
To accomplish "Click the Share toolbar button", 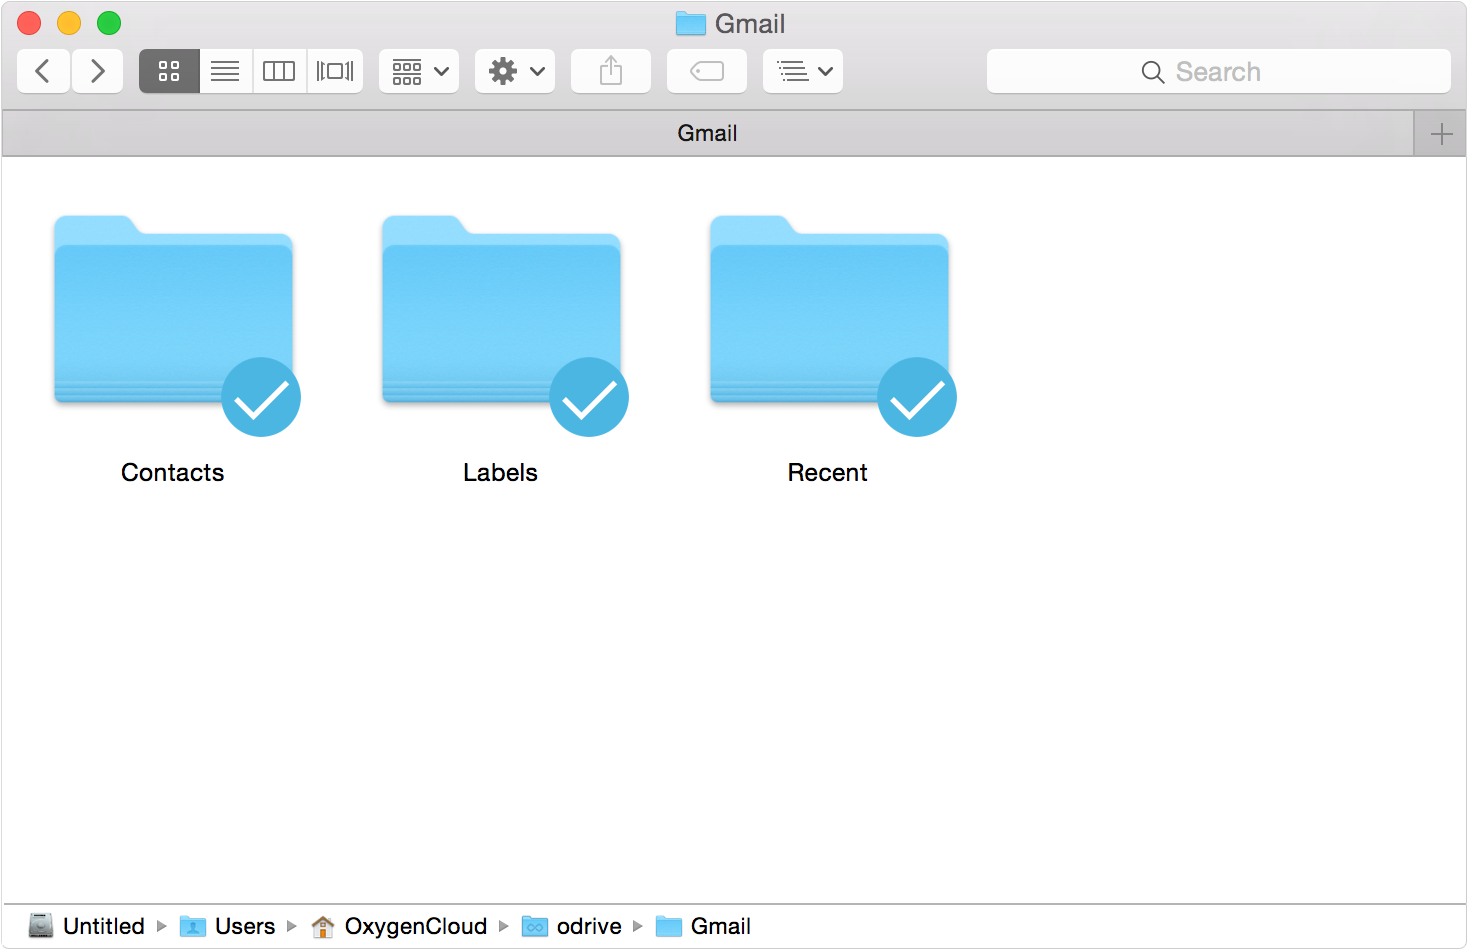I will [x=611, y=71].
